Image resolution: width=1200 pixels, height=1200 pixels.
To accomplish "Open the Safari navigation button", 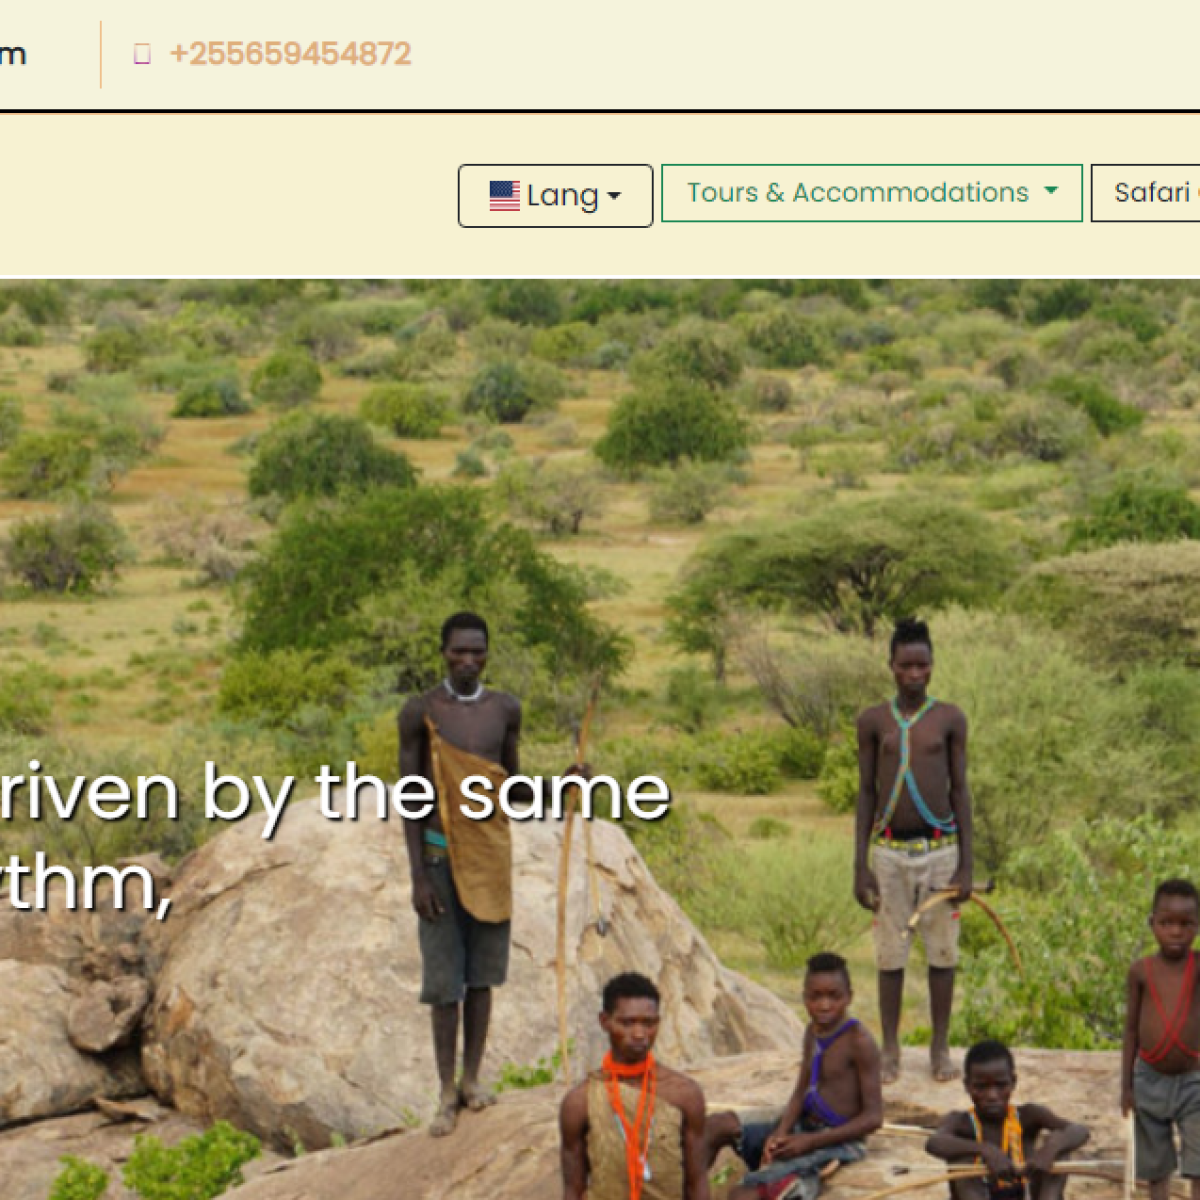I will pyautogui.click(x=1146, y=193).
